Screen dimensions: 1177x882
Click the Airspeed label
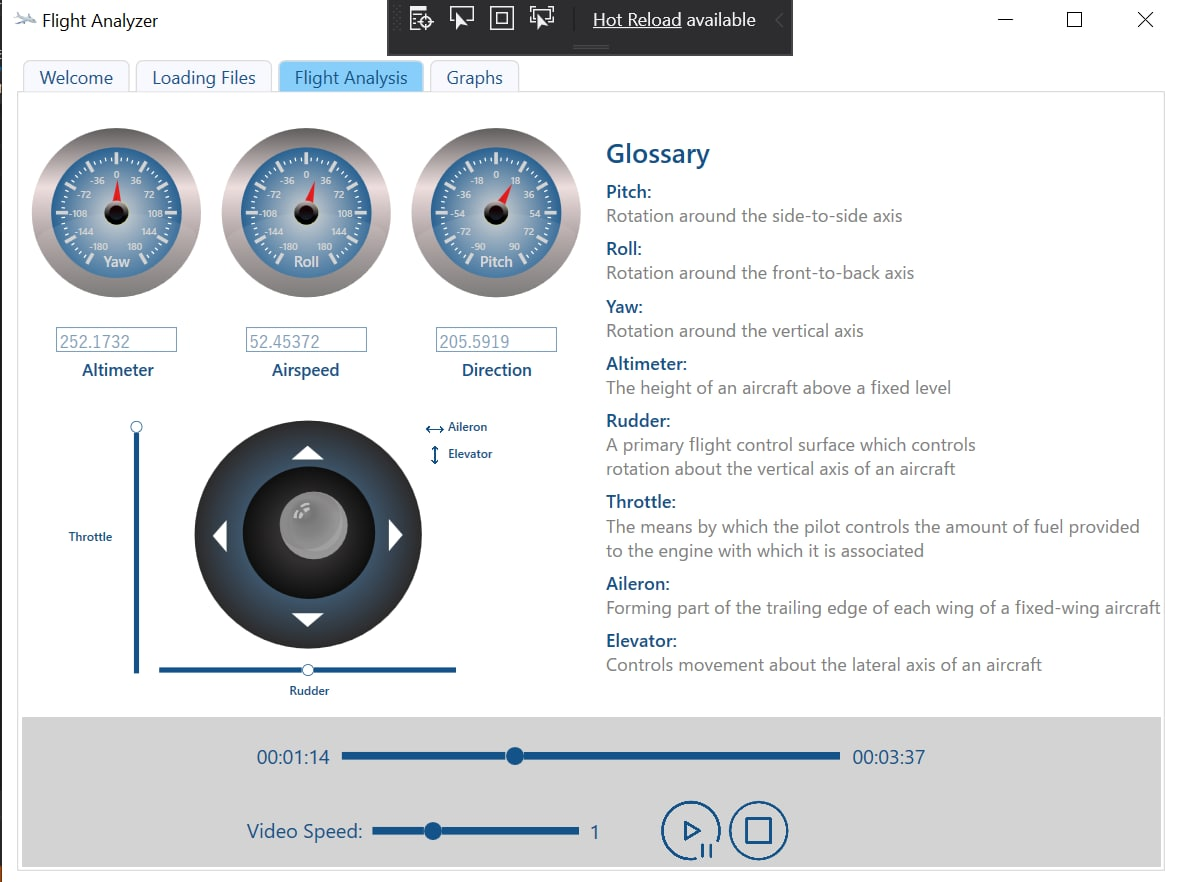coord(306,370)
